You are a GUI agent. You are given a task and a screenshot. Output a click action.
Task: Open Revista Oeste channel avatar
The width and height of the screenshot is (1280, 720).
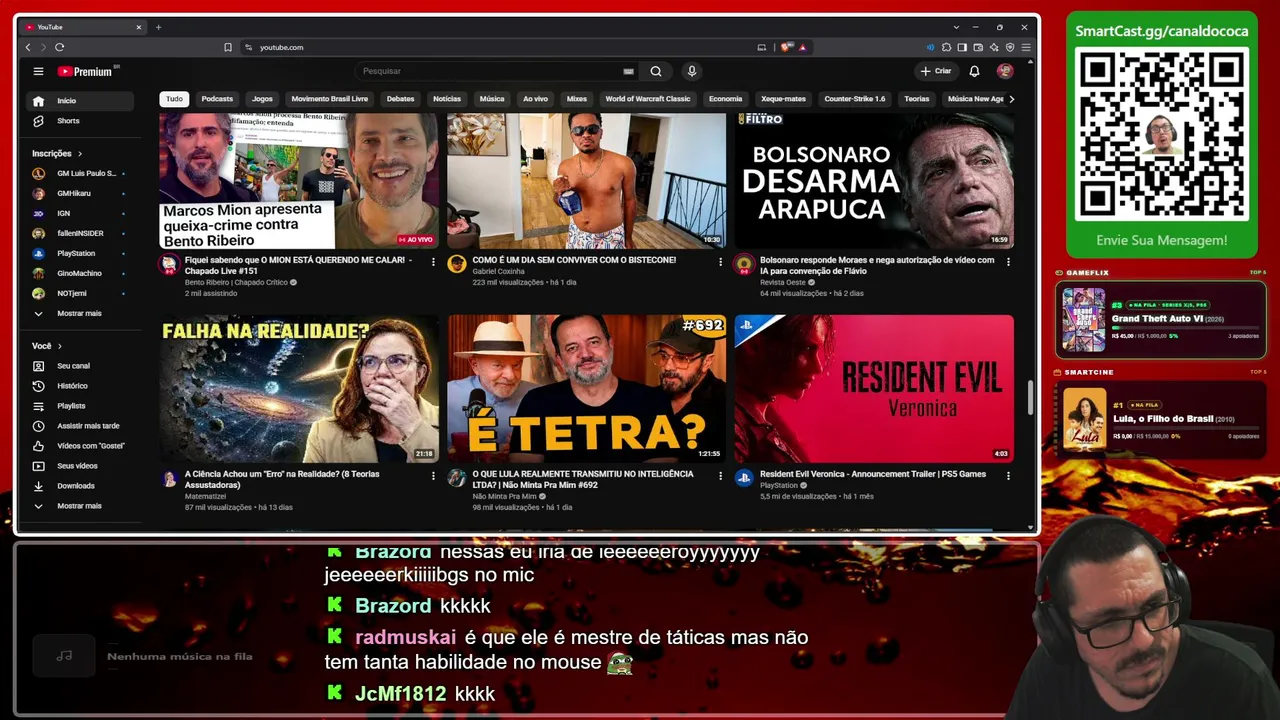point(744,264)
